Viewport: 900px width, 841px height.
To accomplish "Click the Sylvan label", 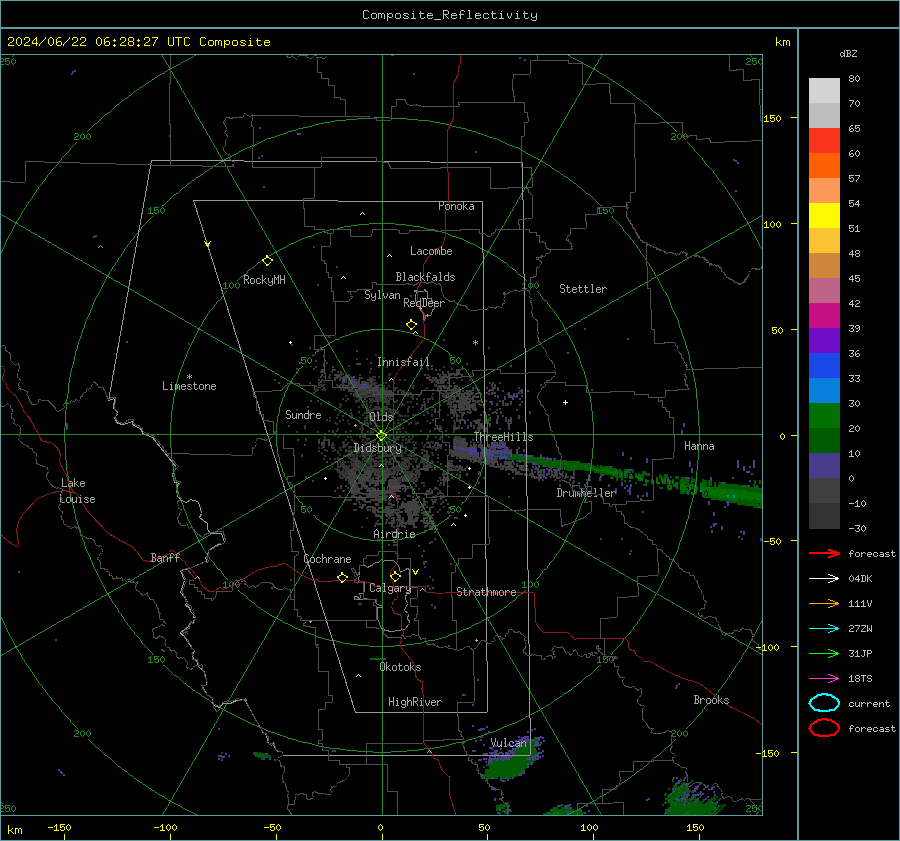I will pyautogui.click(x=382, y=295).
